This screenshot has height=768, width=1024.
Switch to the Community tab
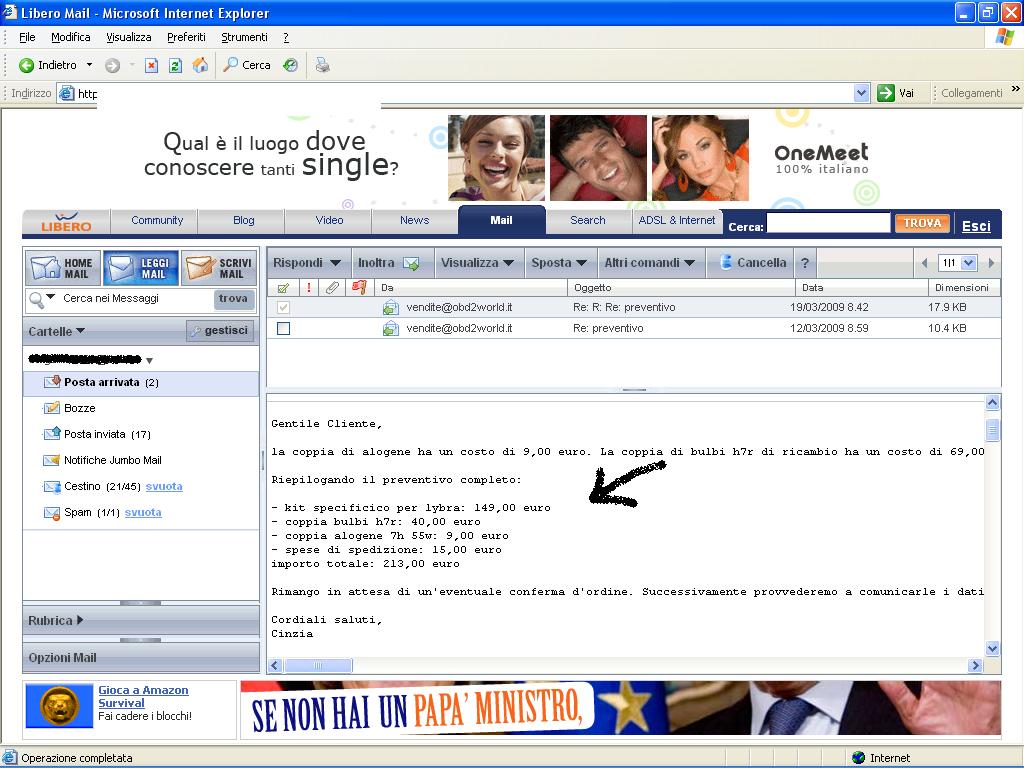pyautogui.click(x=157, y=221)
